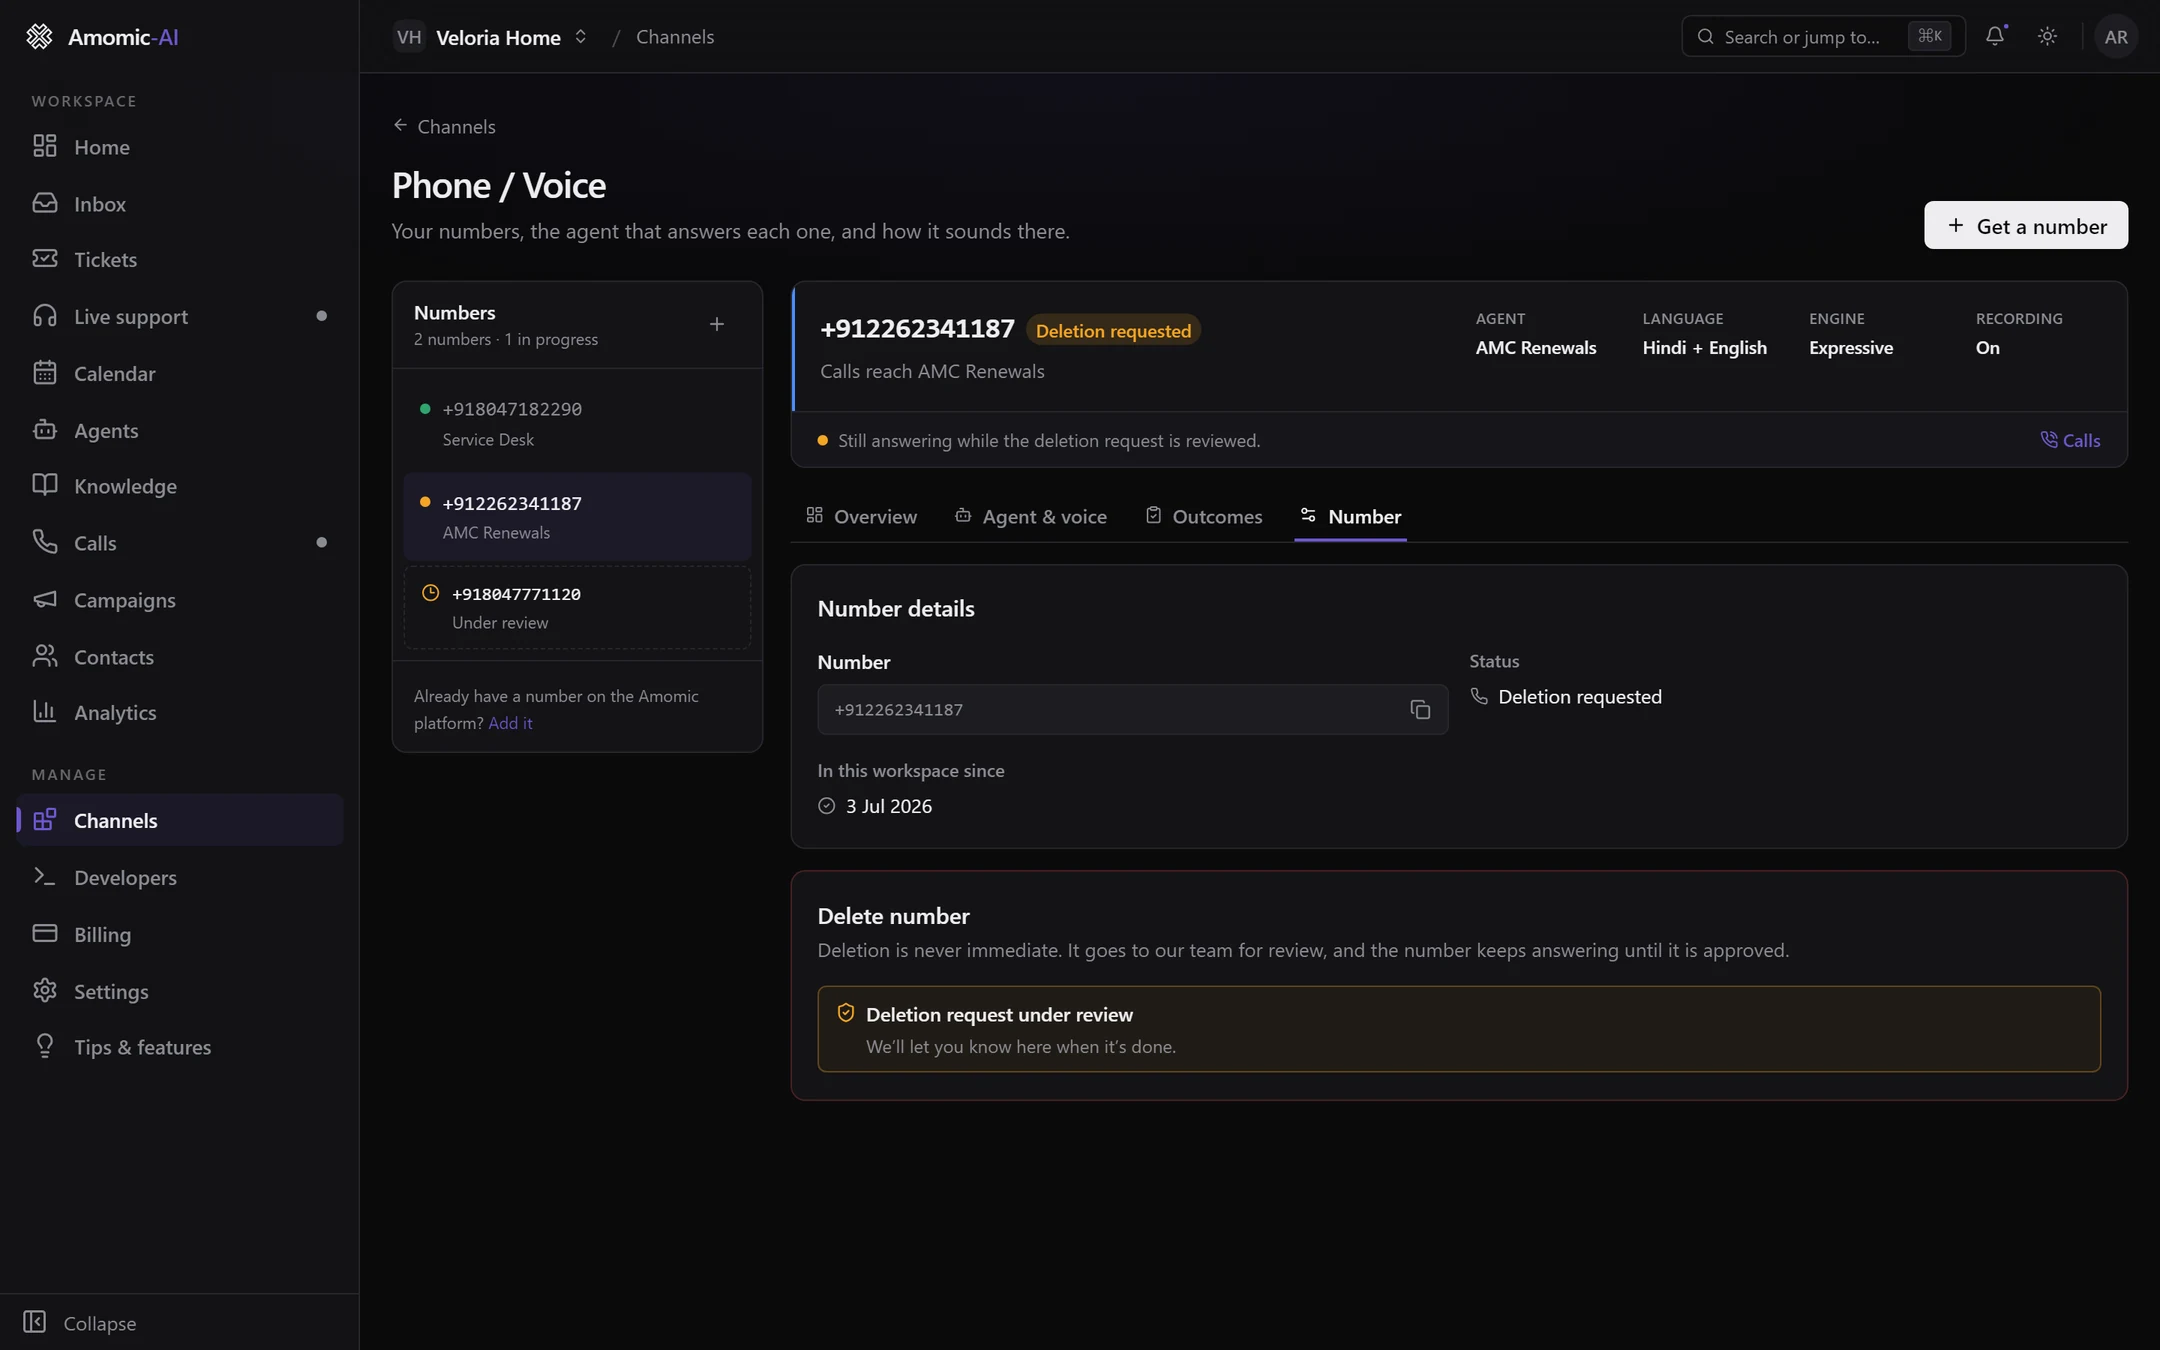Open Tips & features
The height and width of the screenshot is (1350, 2160).
click(x=180, y=1047)
